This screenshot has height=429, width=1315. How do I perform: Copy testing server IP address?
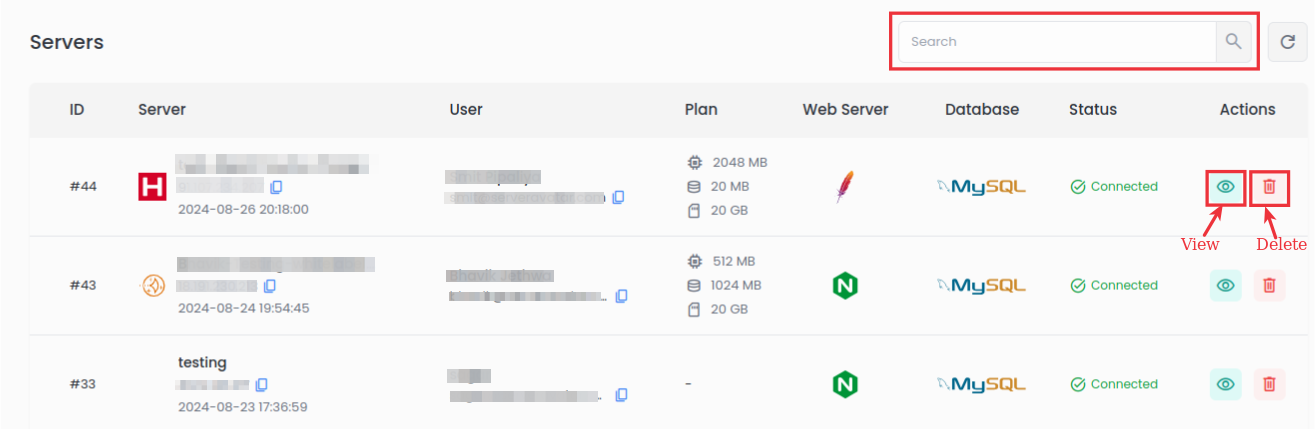pyautogui.click(x=262, y=385)
